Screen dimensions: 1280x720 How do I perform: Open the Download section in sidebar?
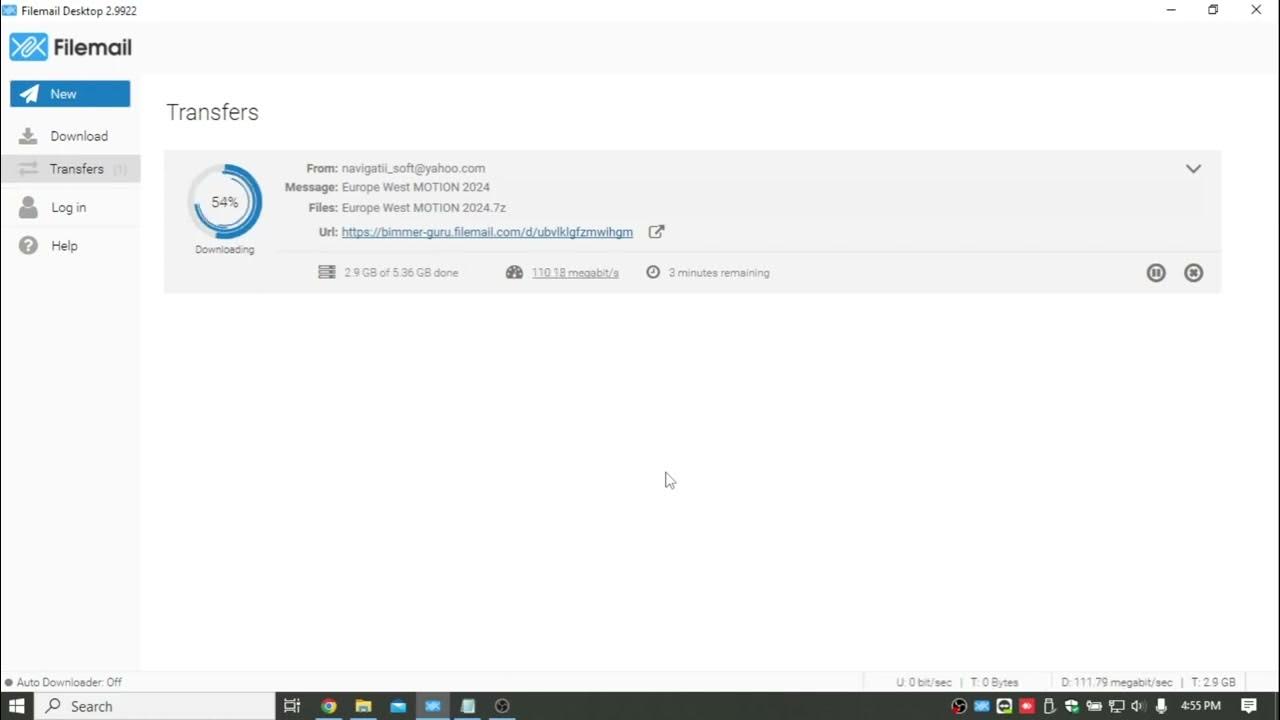click(70, 136)
